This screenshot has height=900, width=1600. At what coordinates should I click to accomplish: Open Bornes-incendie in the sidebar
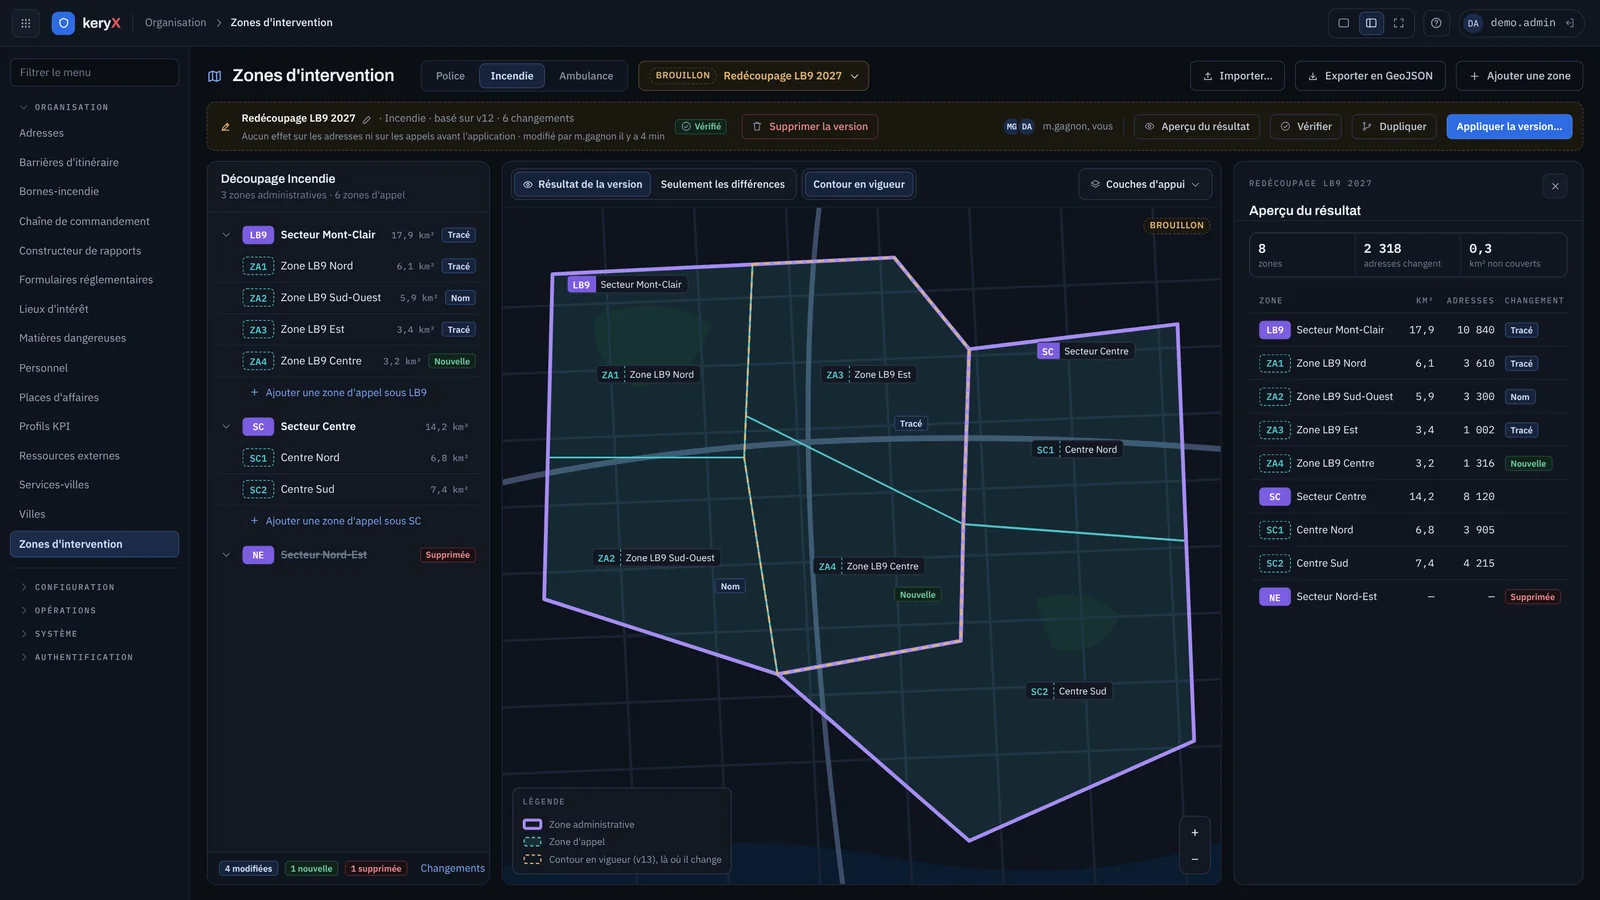(59, 192)
